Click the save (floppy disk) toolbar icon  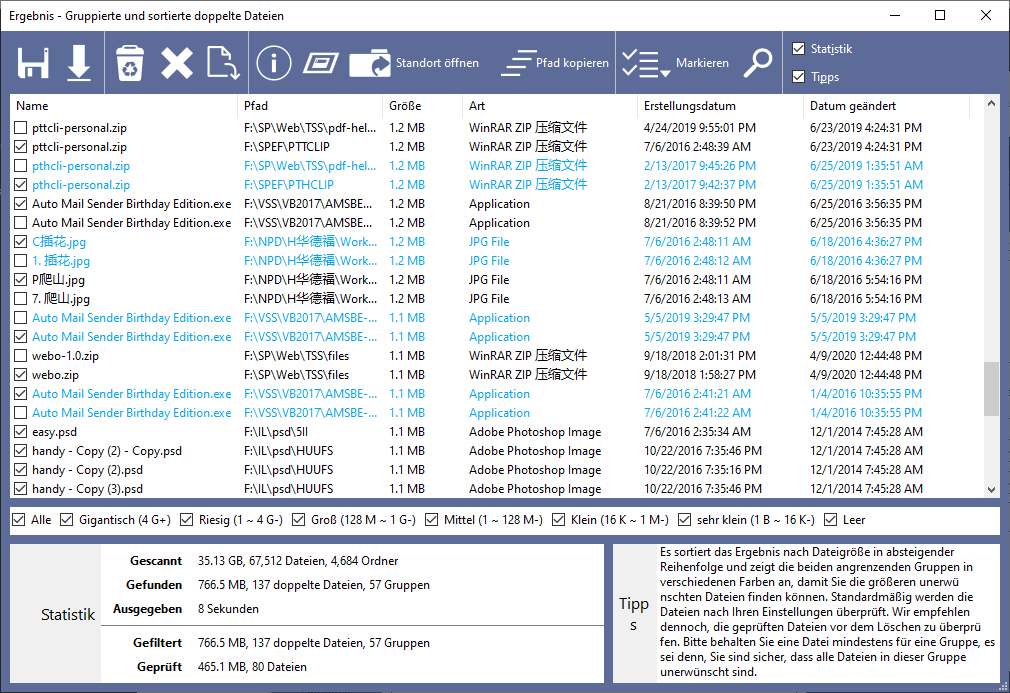tap(33, 63)
